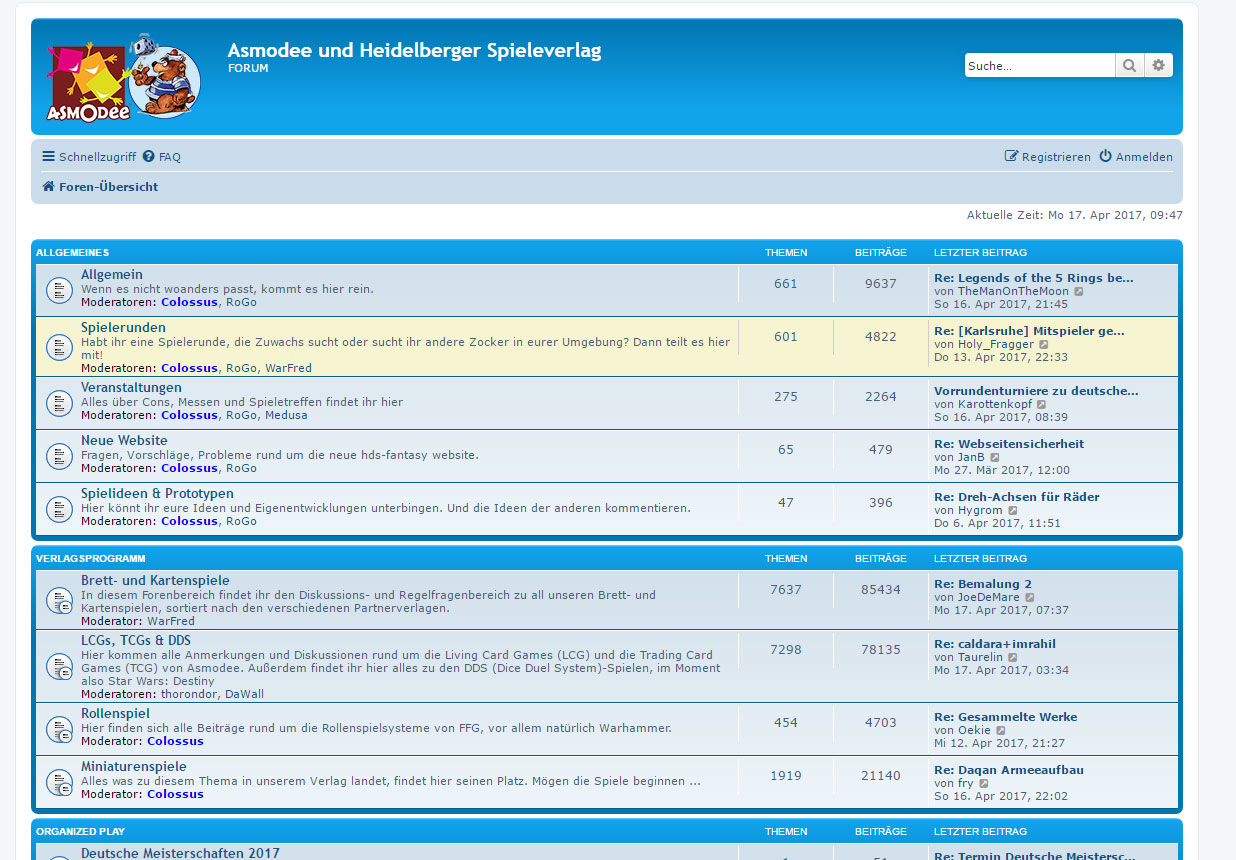
Task: Open the Anmelden login page
Action: tap(1136, 157)
